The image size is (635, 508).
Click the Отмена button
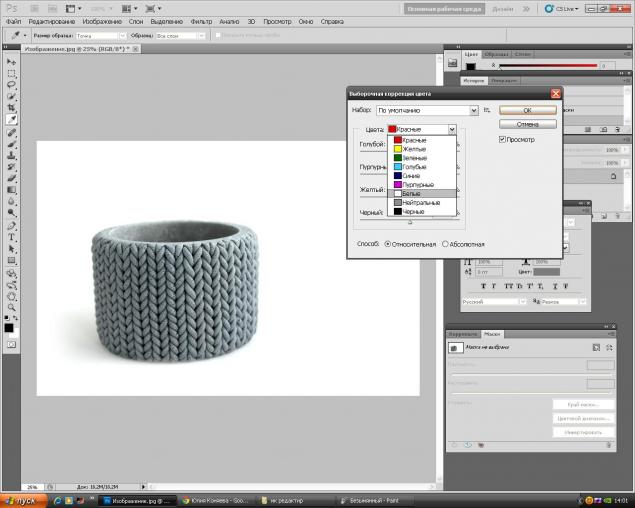click(527, 124)
